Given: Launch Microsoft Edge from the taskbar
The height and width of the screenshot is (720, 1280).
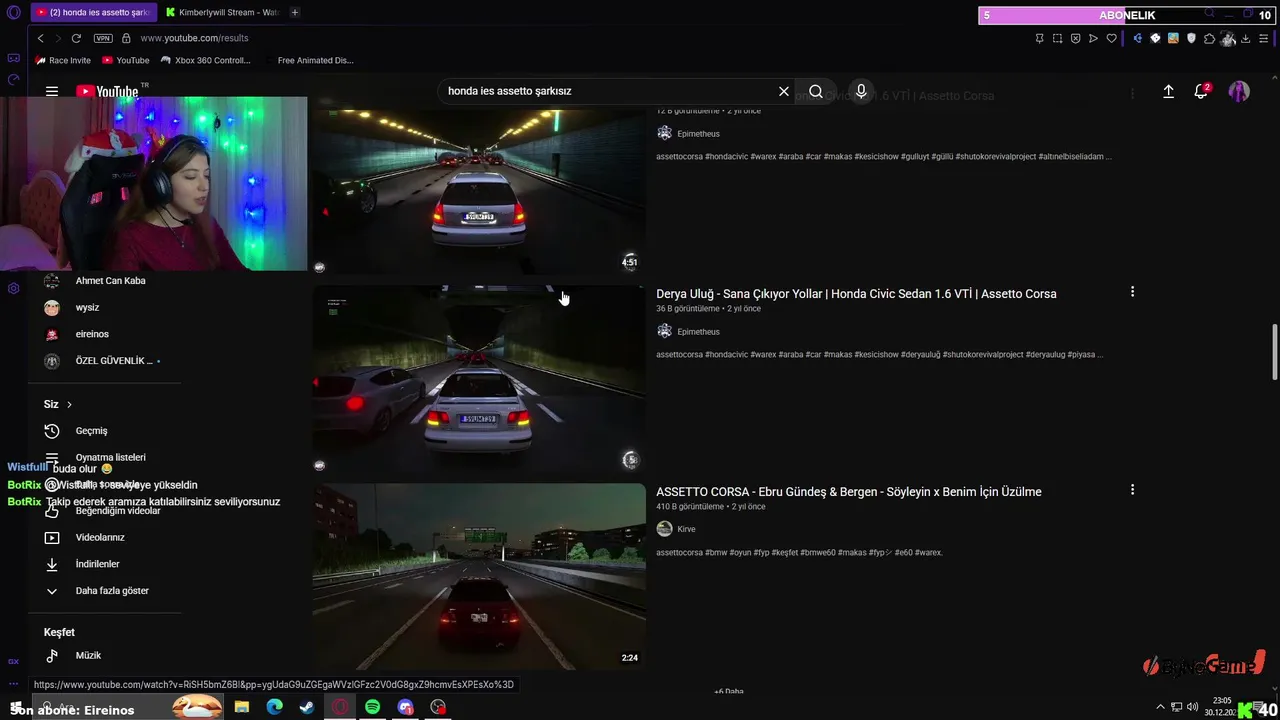Looking at the screenshot, I should point(274,707).
